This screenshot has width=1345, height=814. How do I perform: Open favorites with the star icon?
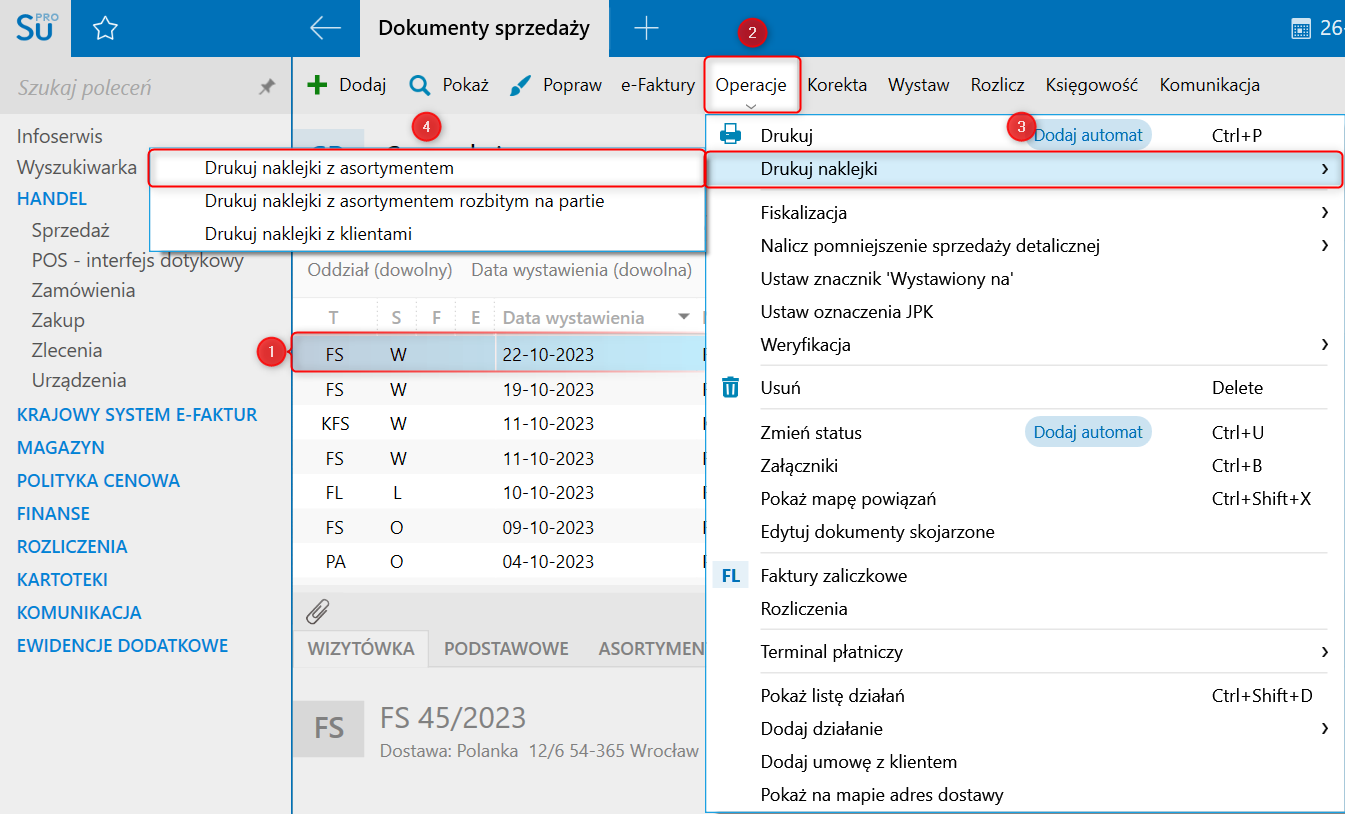point(105,29)
